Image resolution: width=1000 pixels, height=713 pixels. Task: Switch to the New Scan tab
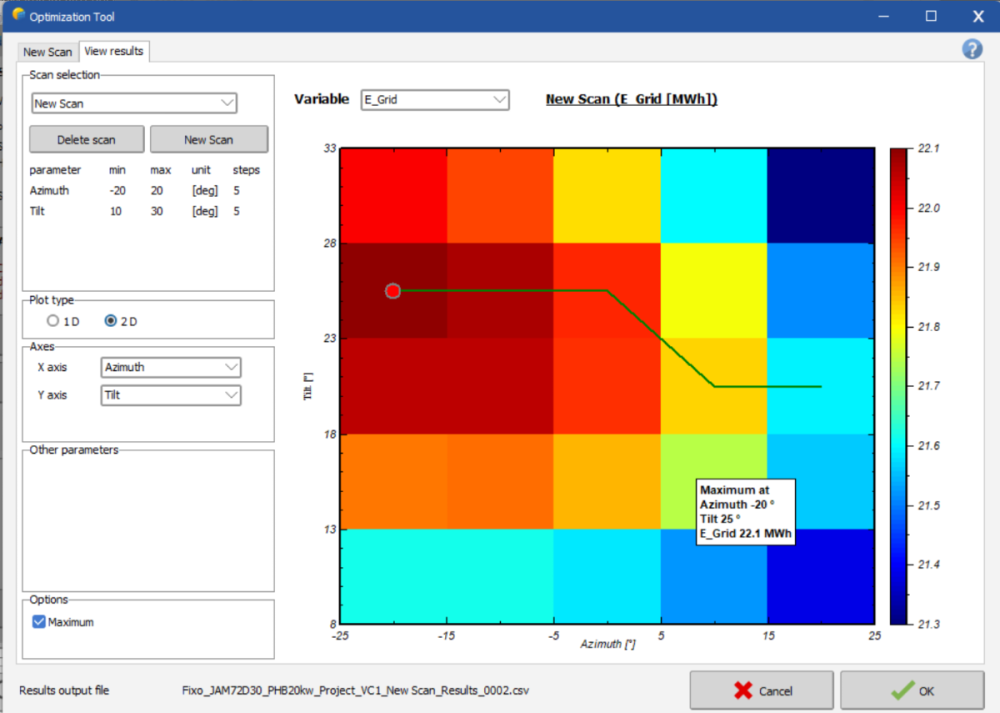pos(48,52)
